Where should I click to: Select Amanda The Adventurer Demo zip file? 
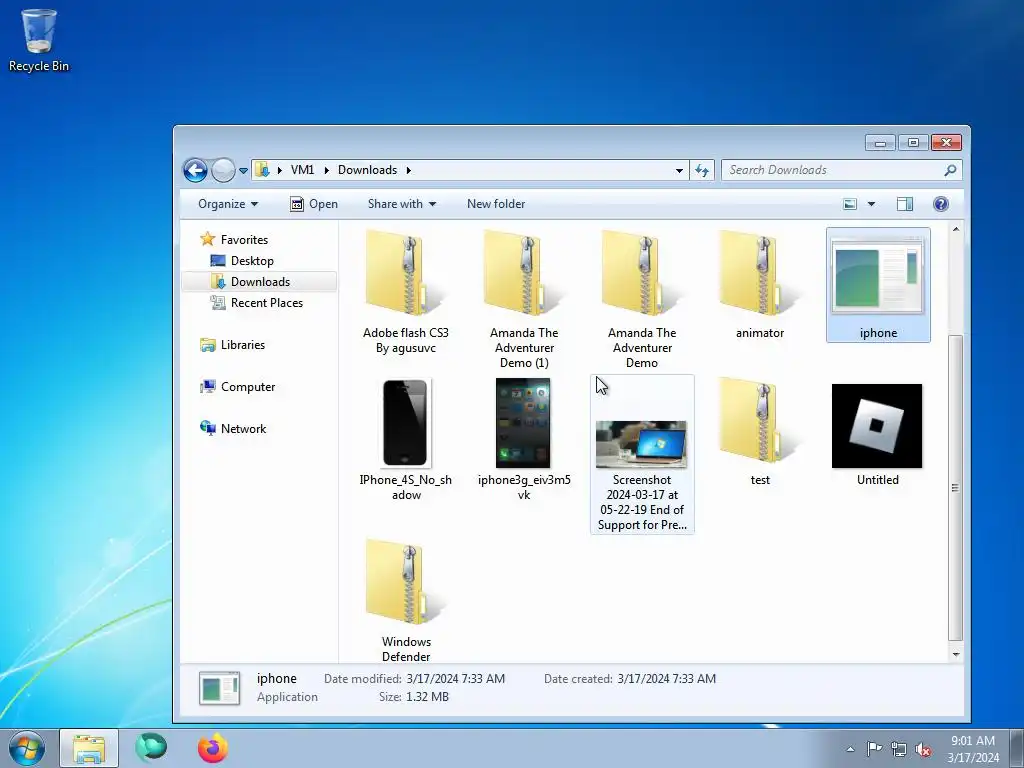(x=642, y=298)
